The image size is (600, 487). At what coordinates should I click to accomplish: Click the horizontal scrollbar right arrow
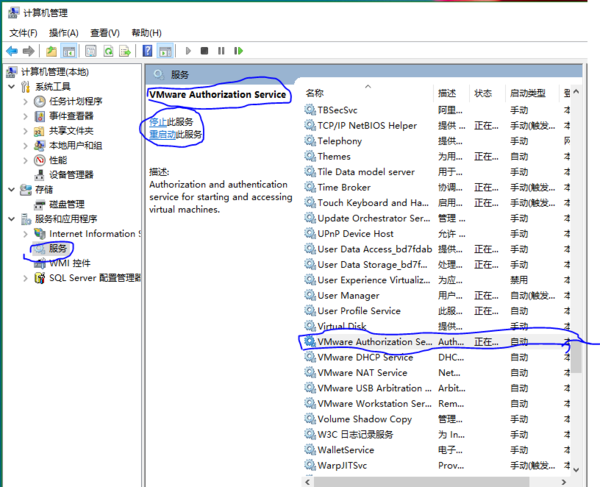564,482
